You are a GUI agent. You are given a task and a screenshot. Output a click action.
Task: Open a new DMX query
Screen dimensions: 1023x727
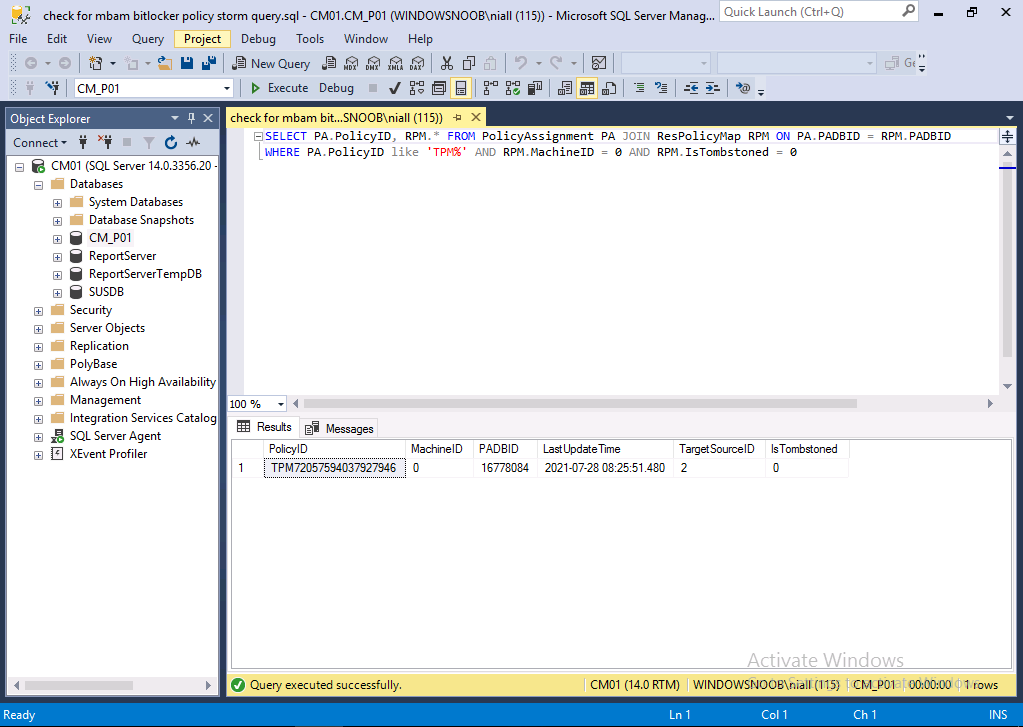pos(373,63)
